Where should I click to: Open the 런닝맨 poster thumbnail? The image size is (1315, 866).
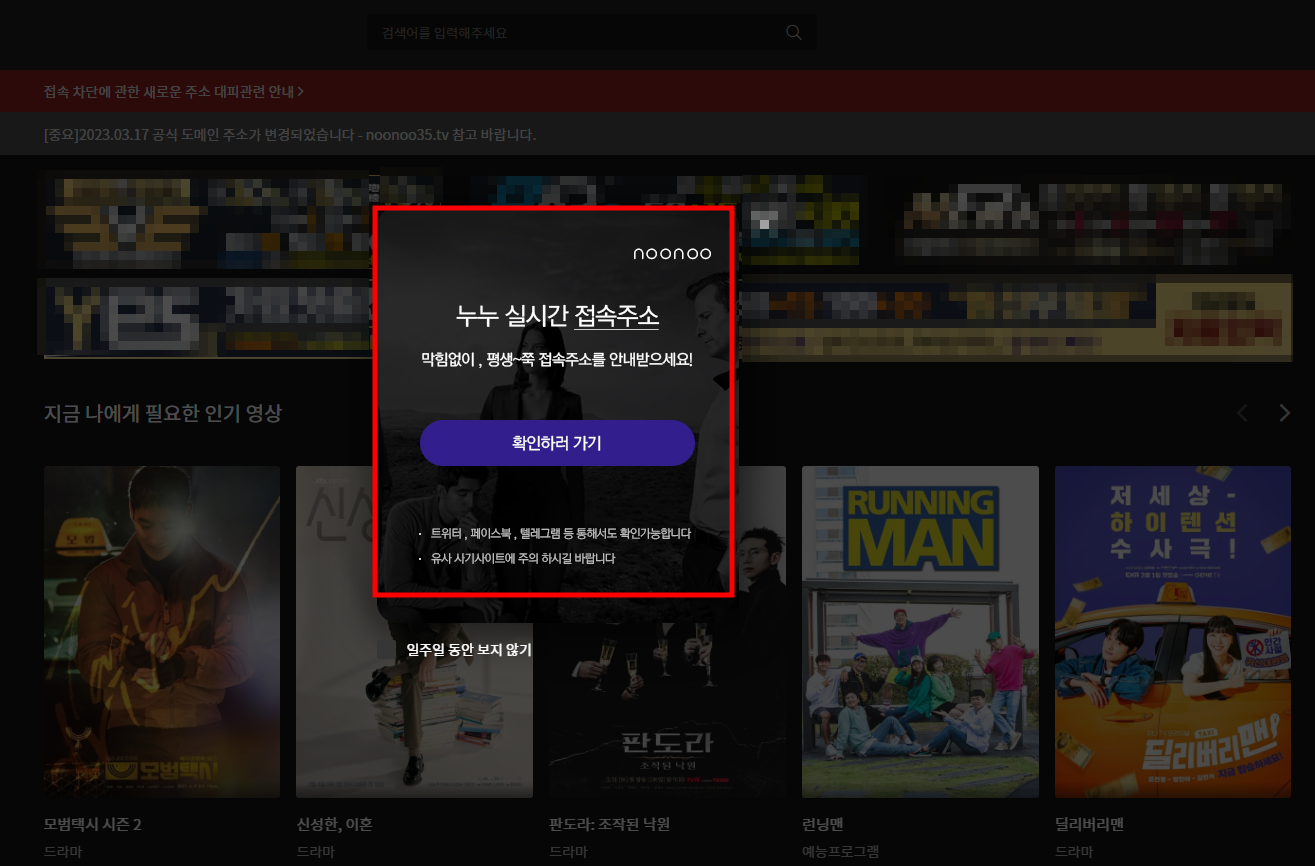pos(920,631)
